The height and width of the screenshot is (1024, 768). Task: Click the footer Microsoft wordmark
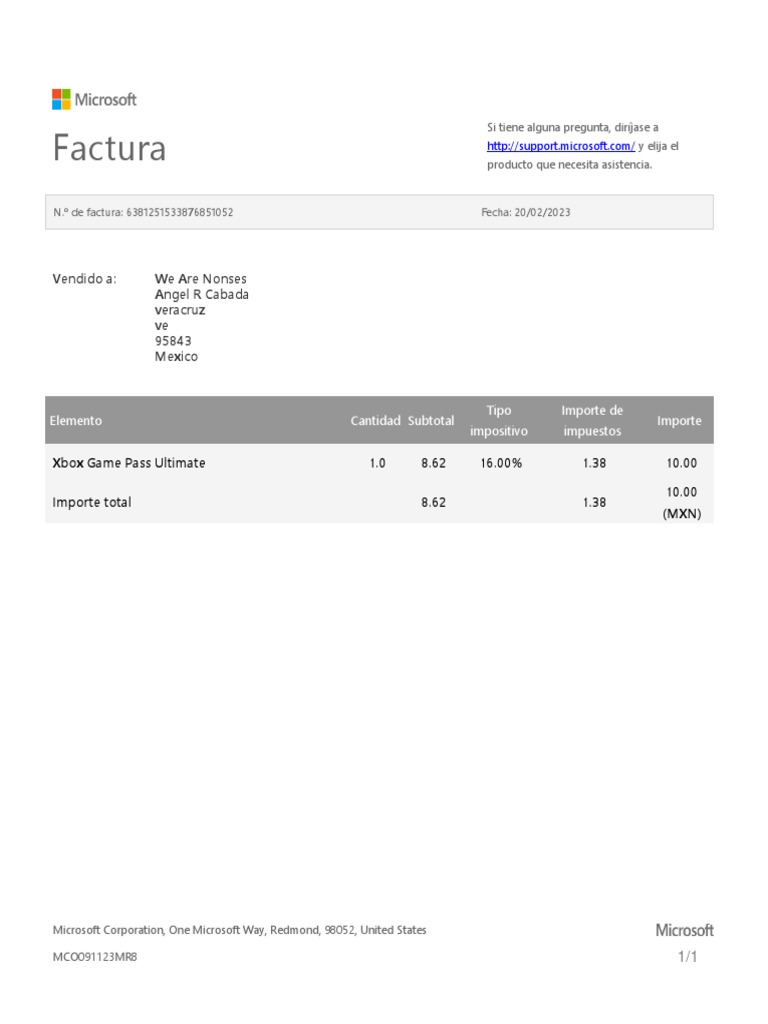coord(684,930)
